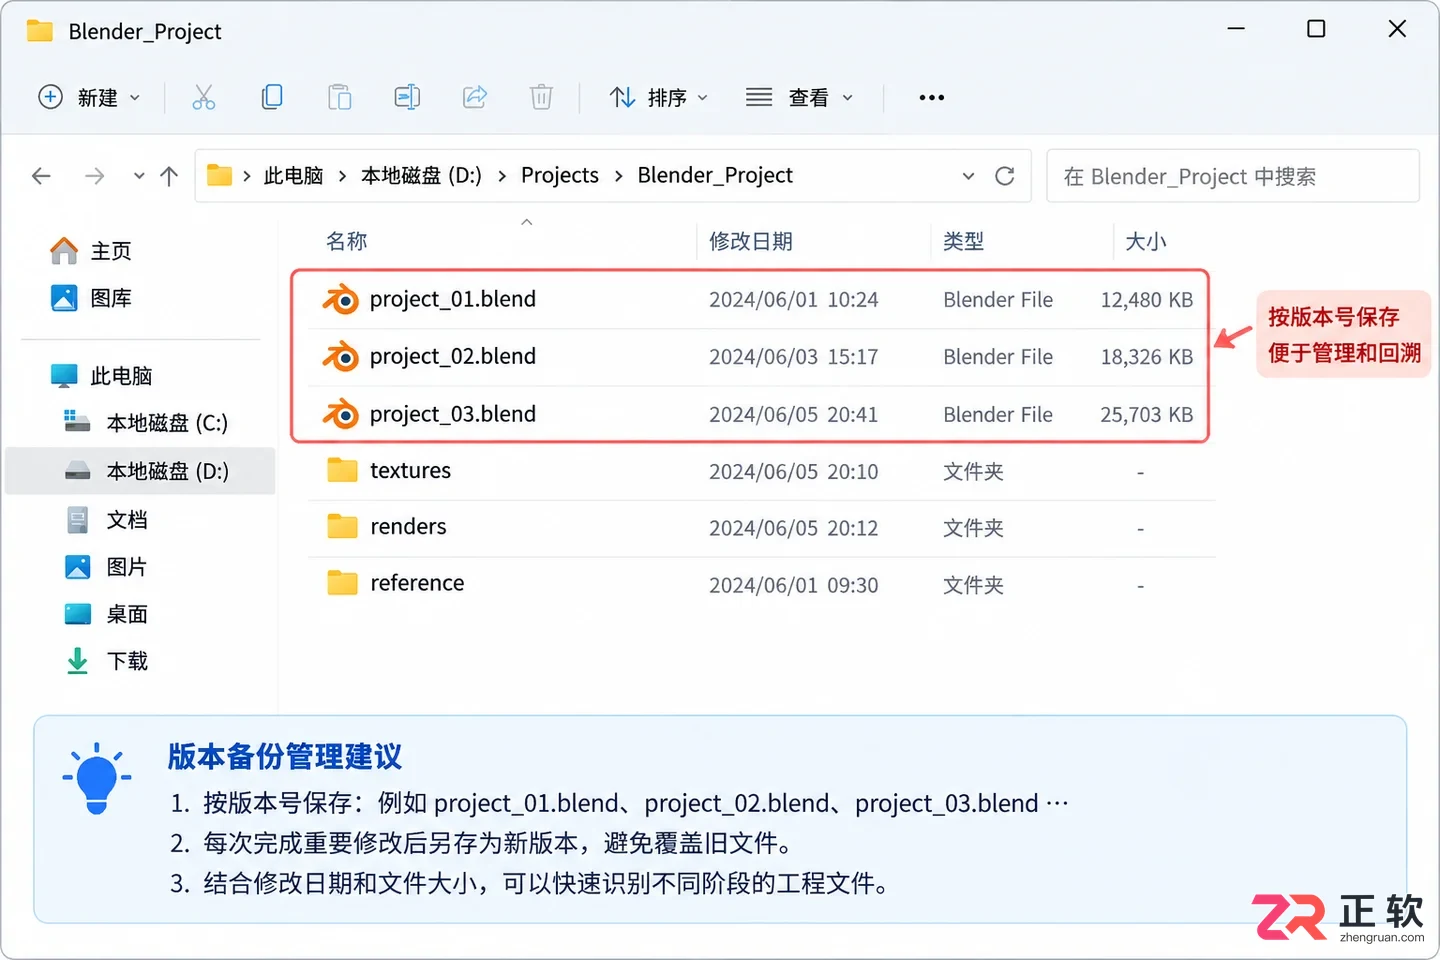Go to 本地磁盘 (D:) in breadcrumb path
Image resolution: width=1440 pixels, height=960 pixels.
tap(421, 176)
